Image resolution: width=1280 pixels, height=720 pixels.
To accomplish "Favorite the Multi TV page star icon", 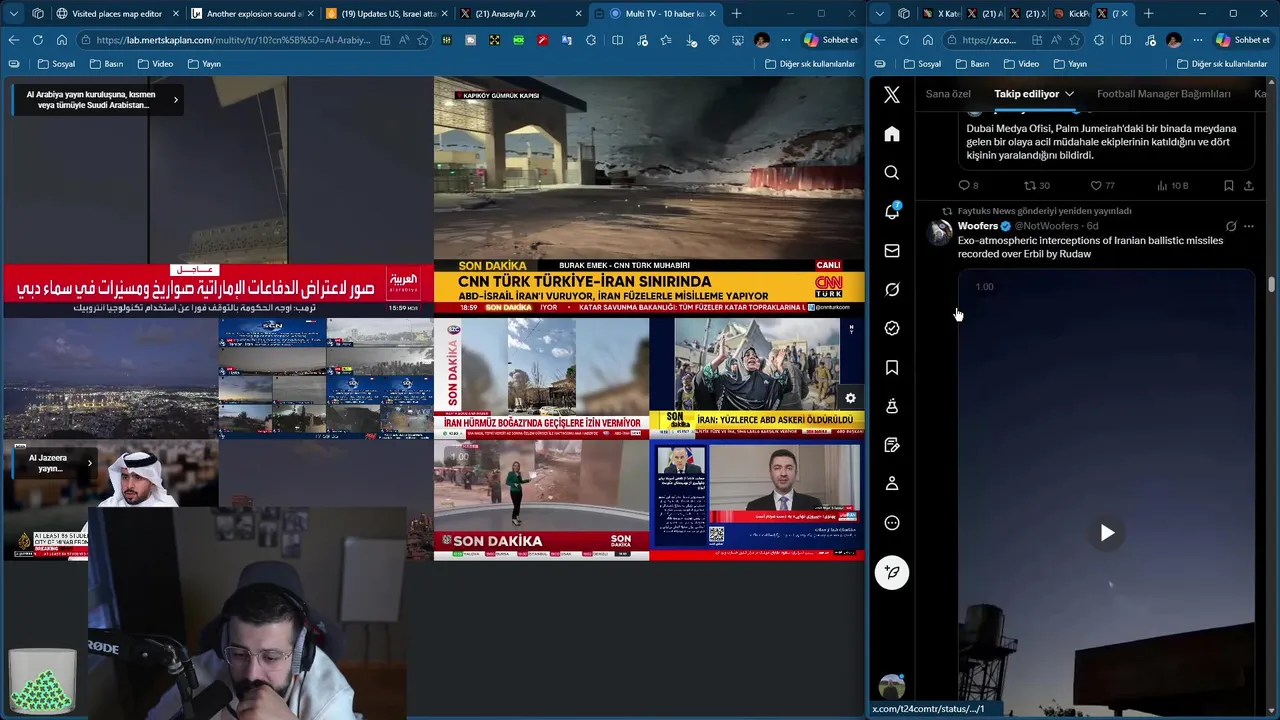I will click(x=423, y=40).
